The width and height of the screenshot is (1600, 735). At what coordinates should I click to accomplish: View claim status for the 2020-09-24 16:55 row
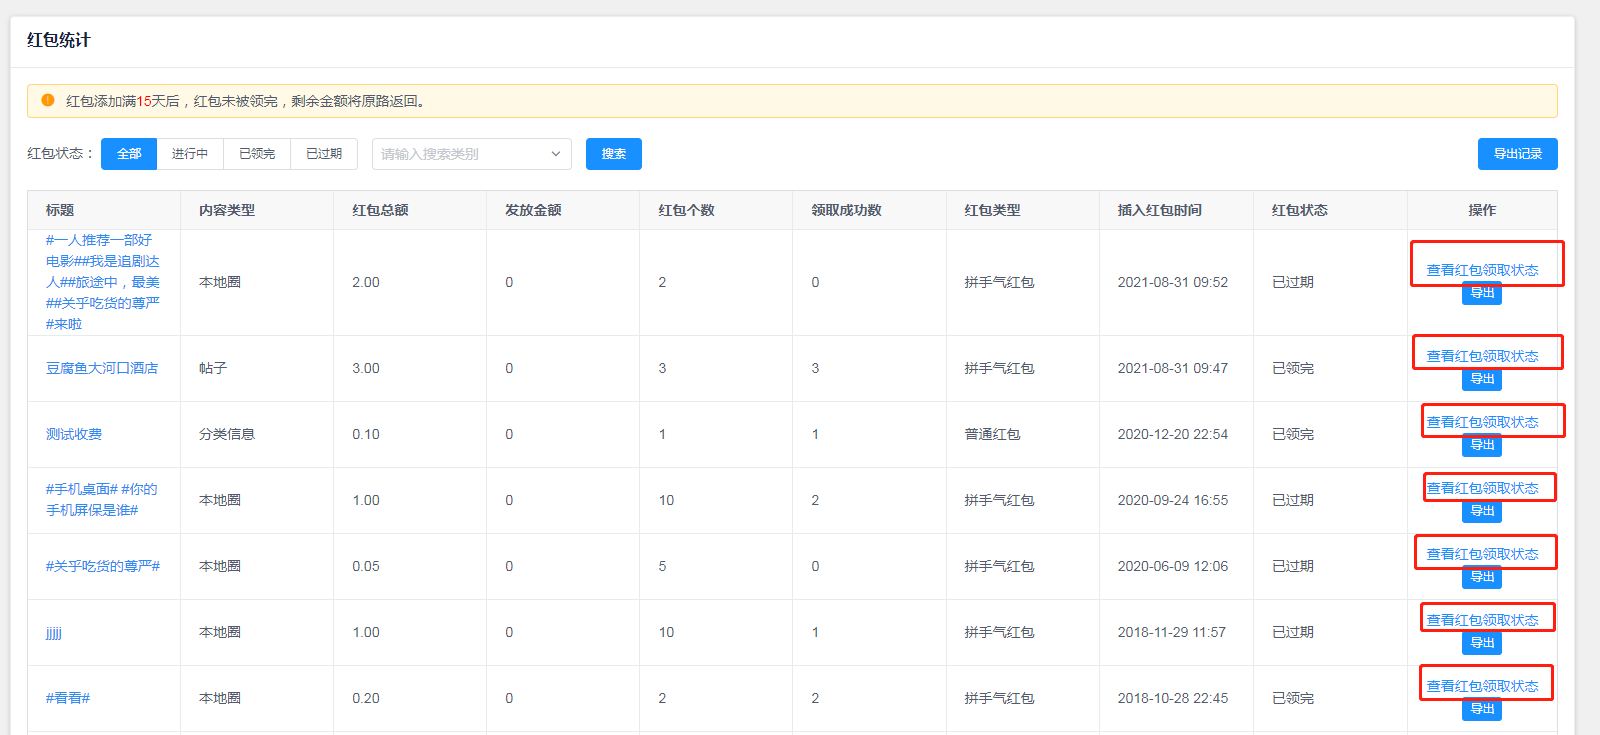coord(1482,488)
